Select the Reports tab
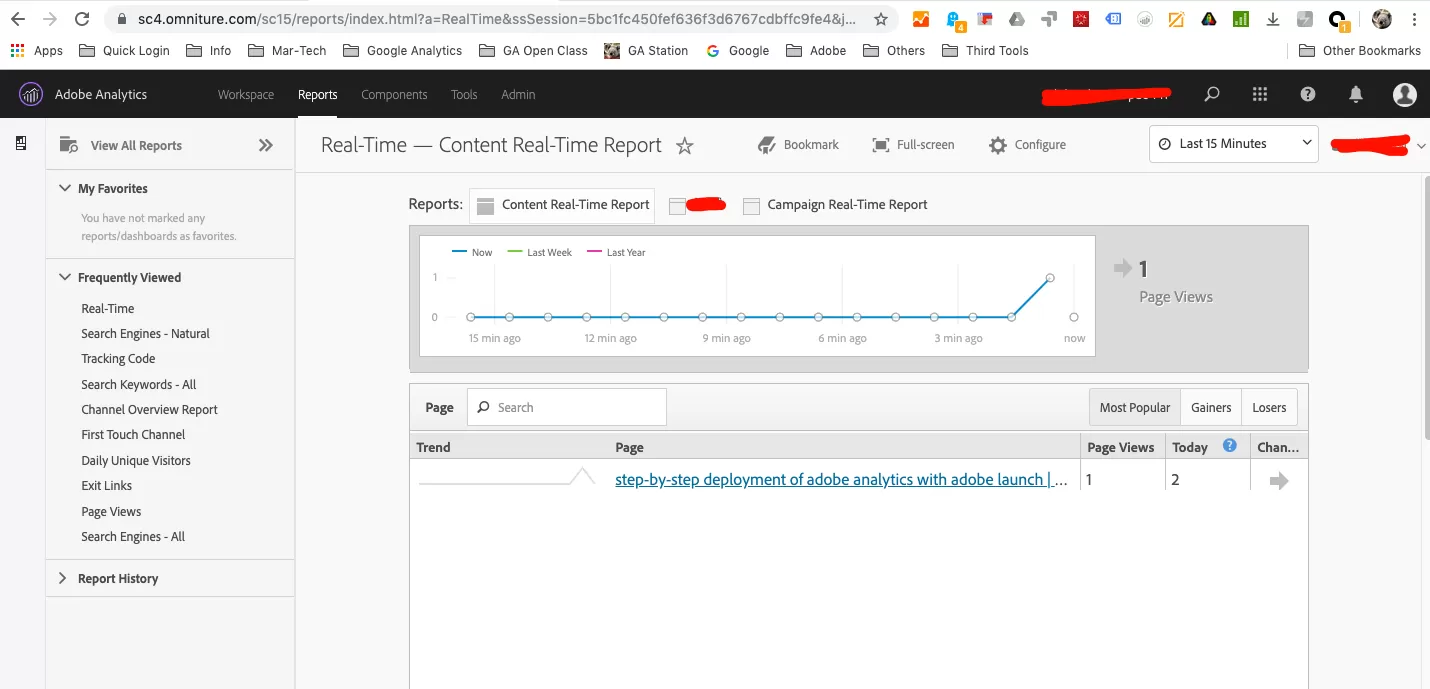The height and width of the screenshot is (689, 1430). (x=318, y=94)
